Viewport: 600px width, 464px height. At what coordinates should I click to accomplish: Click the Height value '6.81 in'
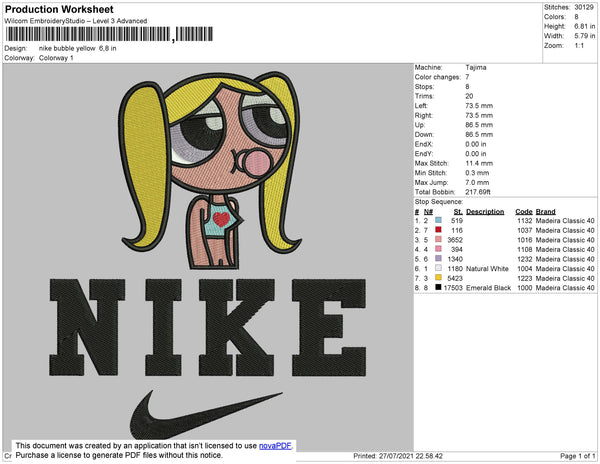(584, 26)
